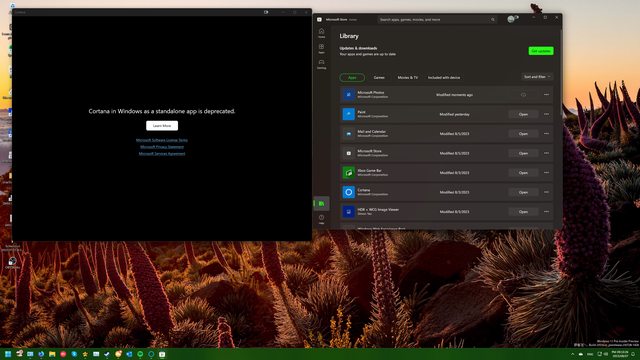Open the Microsoft Privacy Statement link
This screenshot has width=640, height=360.
click(162, 147)
